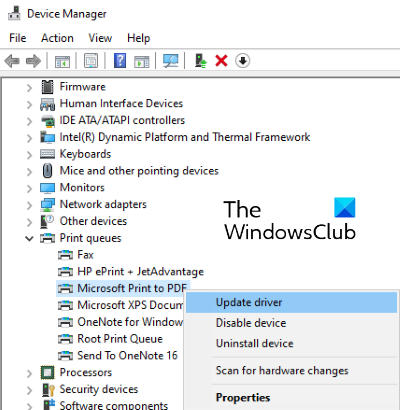Expand the Network adapters node

click(x=29, y=205)
